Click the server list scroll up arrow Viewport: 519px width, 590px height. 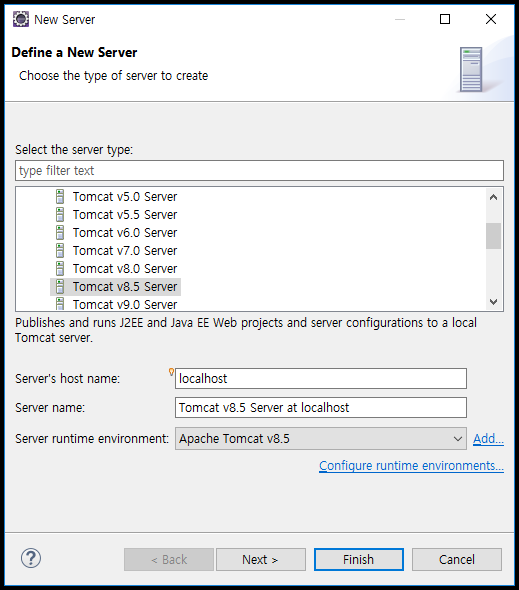(x=493, y=197)
